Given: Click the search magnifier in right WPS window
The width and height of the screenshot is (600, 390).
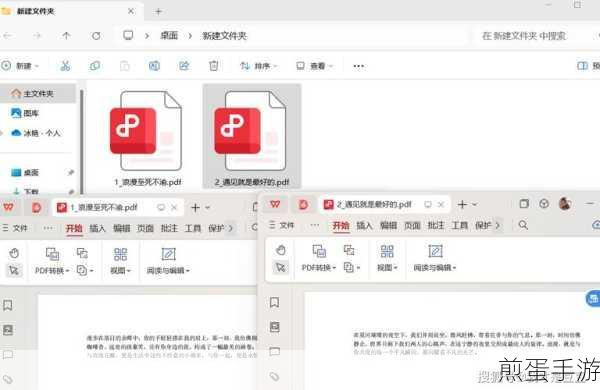Looking at the screenshot, I should [x=523, y=225].
